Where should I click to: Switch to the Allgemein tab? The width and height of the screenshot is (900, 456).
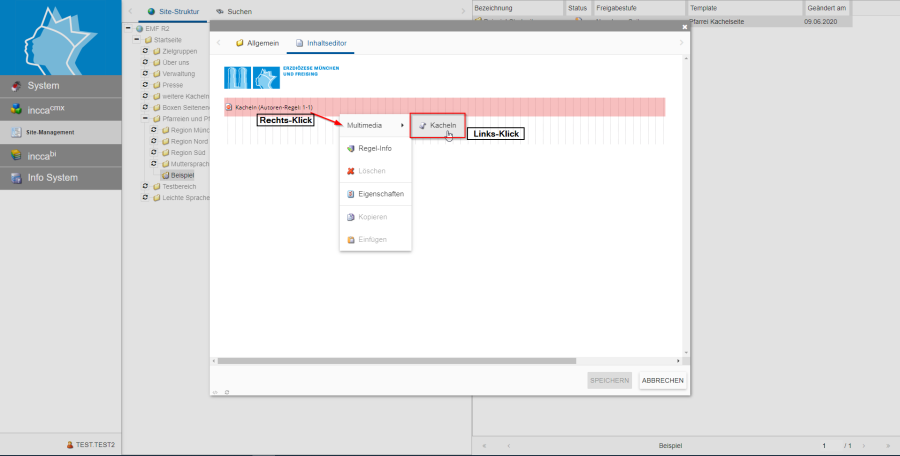257,44
